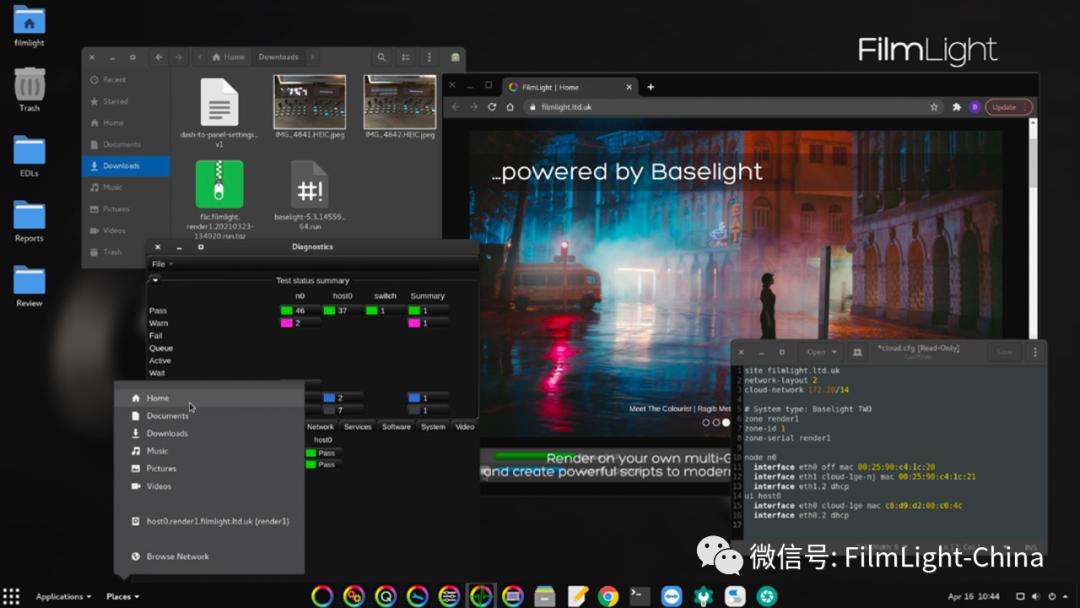Click the Downloads path button in Files
This screenshot has height=608, width=1080.
[278, 57]
